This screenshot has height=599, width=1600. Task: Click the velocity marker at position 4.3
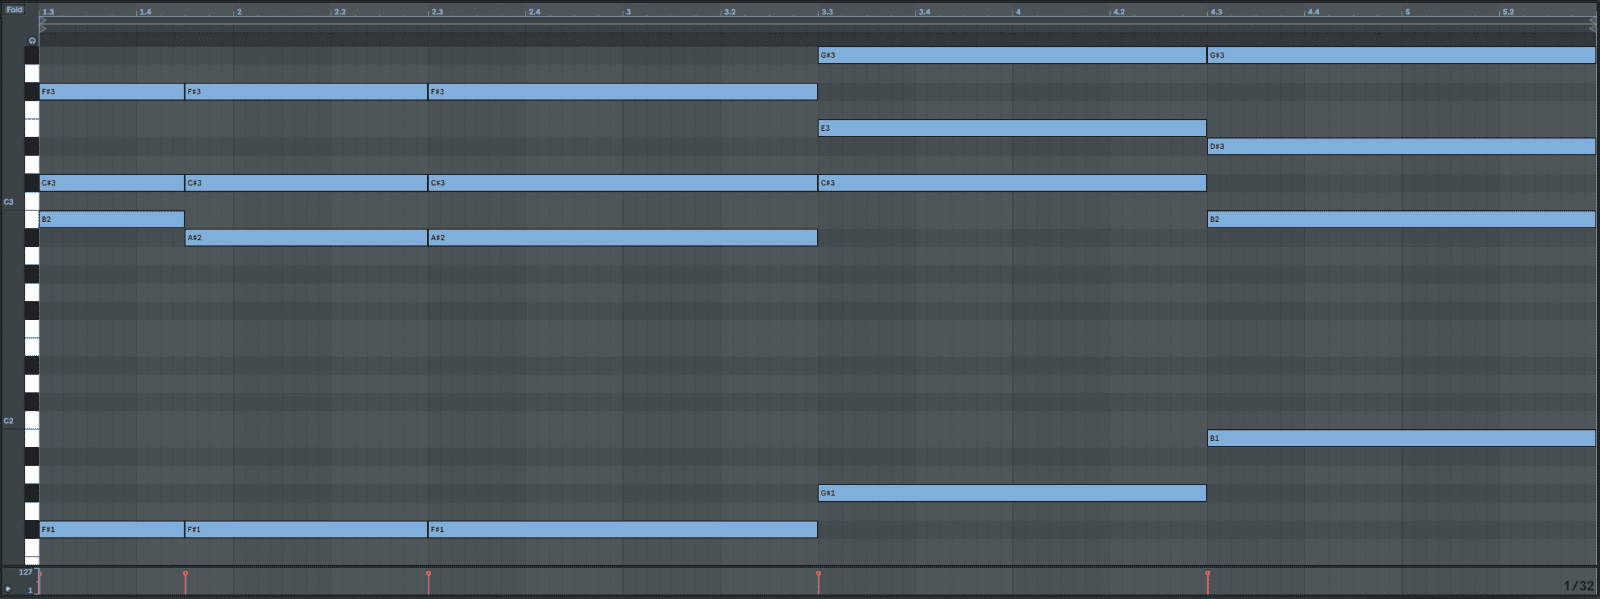click(1207, 574)
